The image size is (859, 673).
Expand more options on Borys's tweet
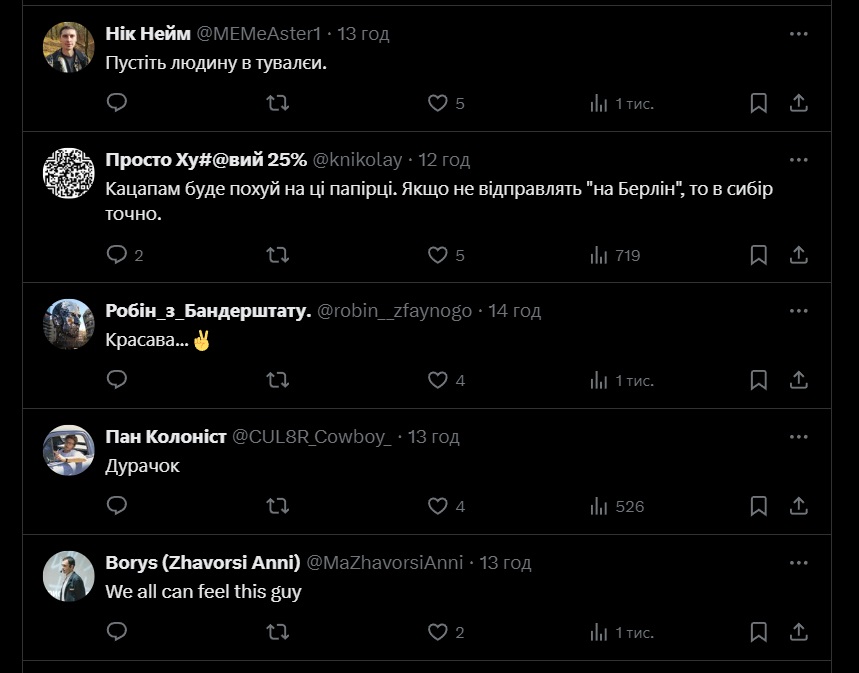tap(798, 562)
